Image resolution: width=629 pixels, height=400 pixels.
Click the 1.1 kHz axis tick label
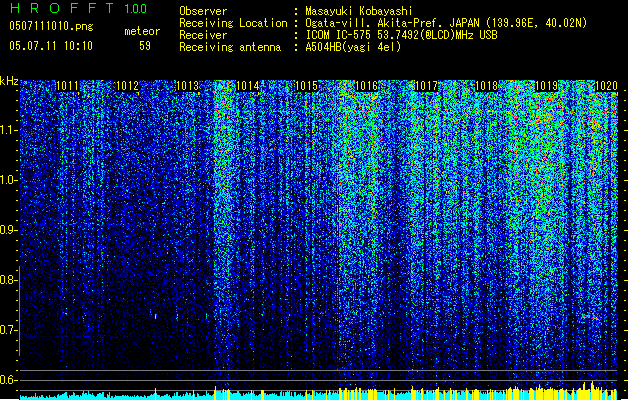pos(9,130)
